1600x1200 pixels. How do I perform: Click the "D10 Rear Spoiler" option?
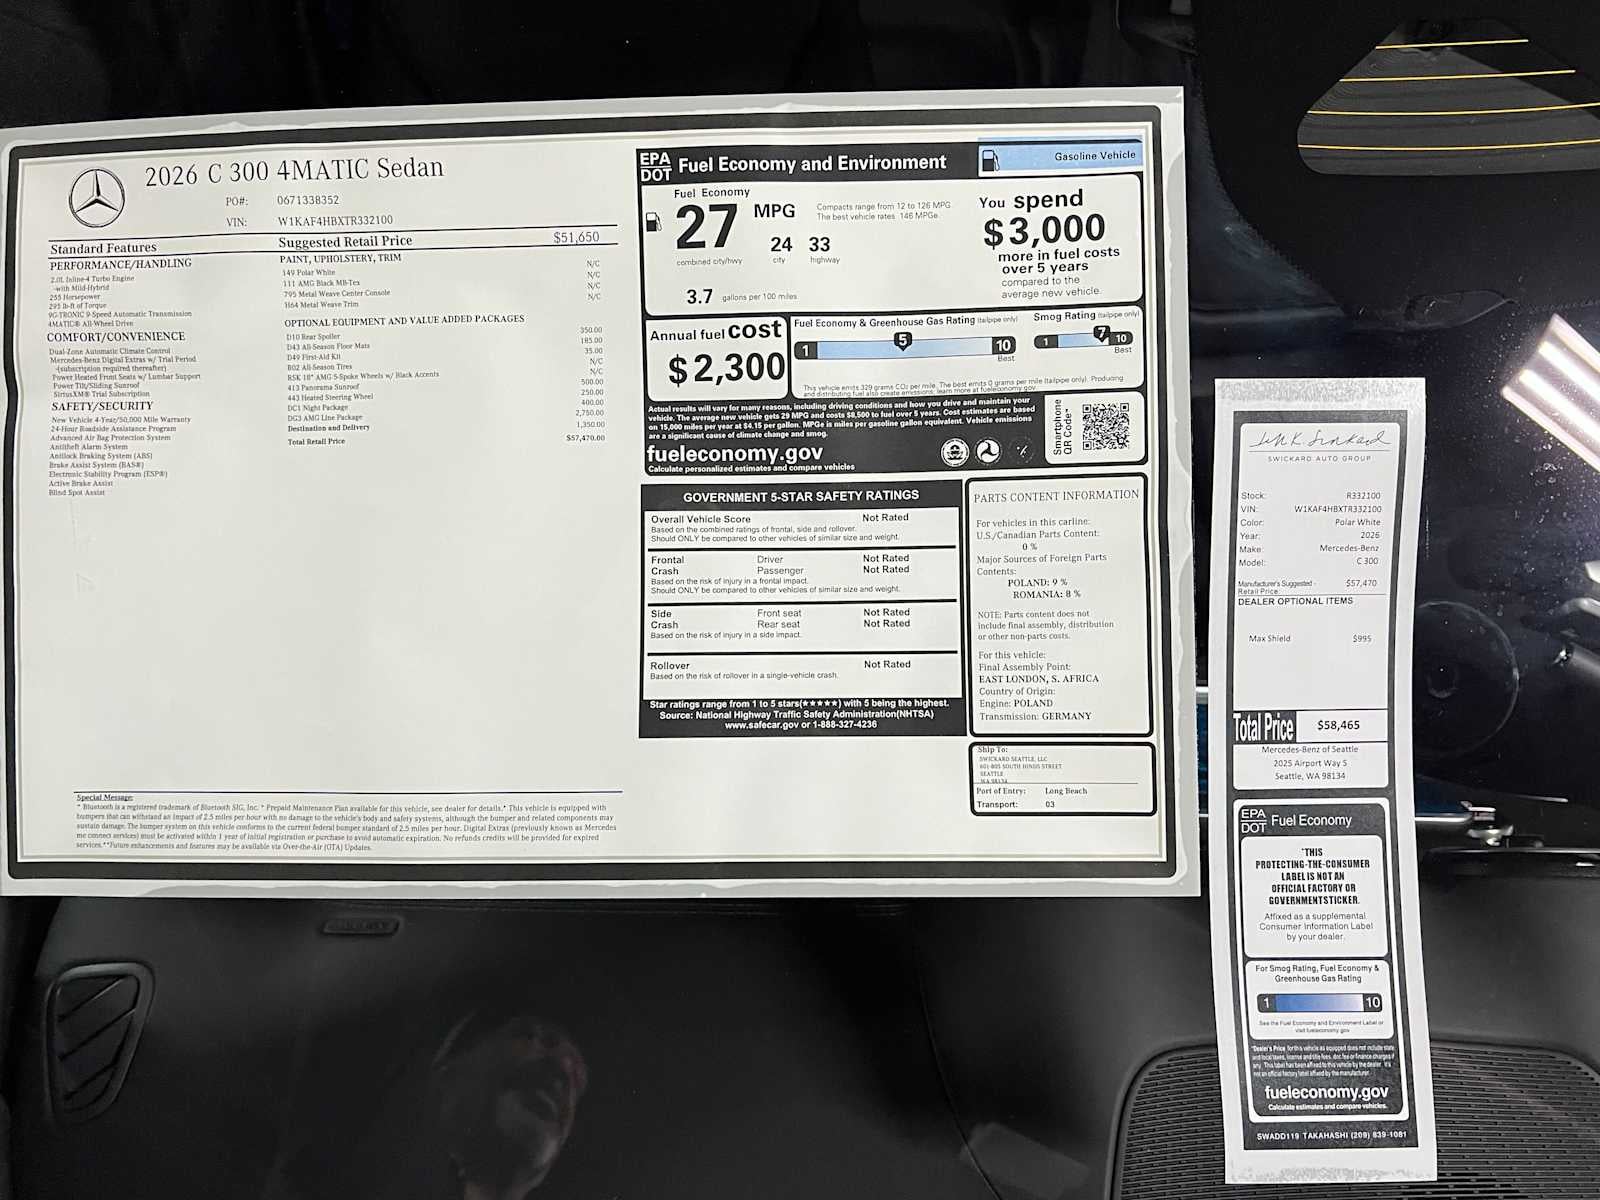[313, 337]
